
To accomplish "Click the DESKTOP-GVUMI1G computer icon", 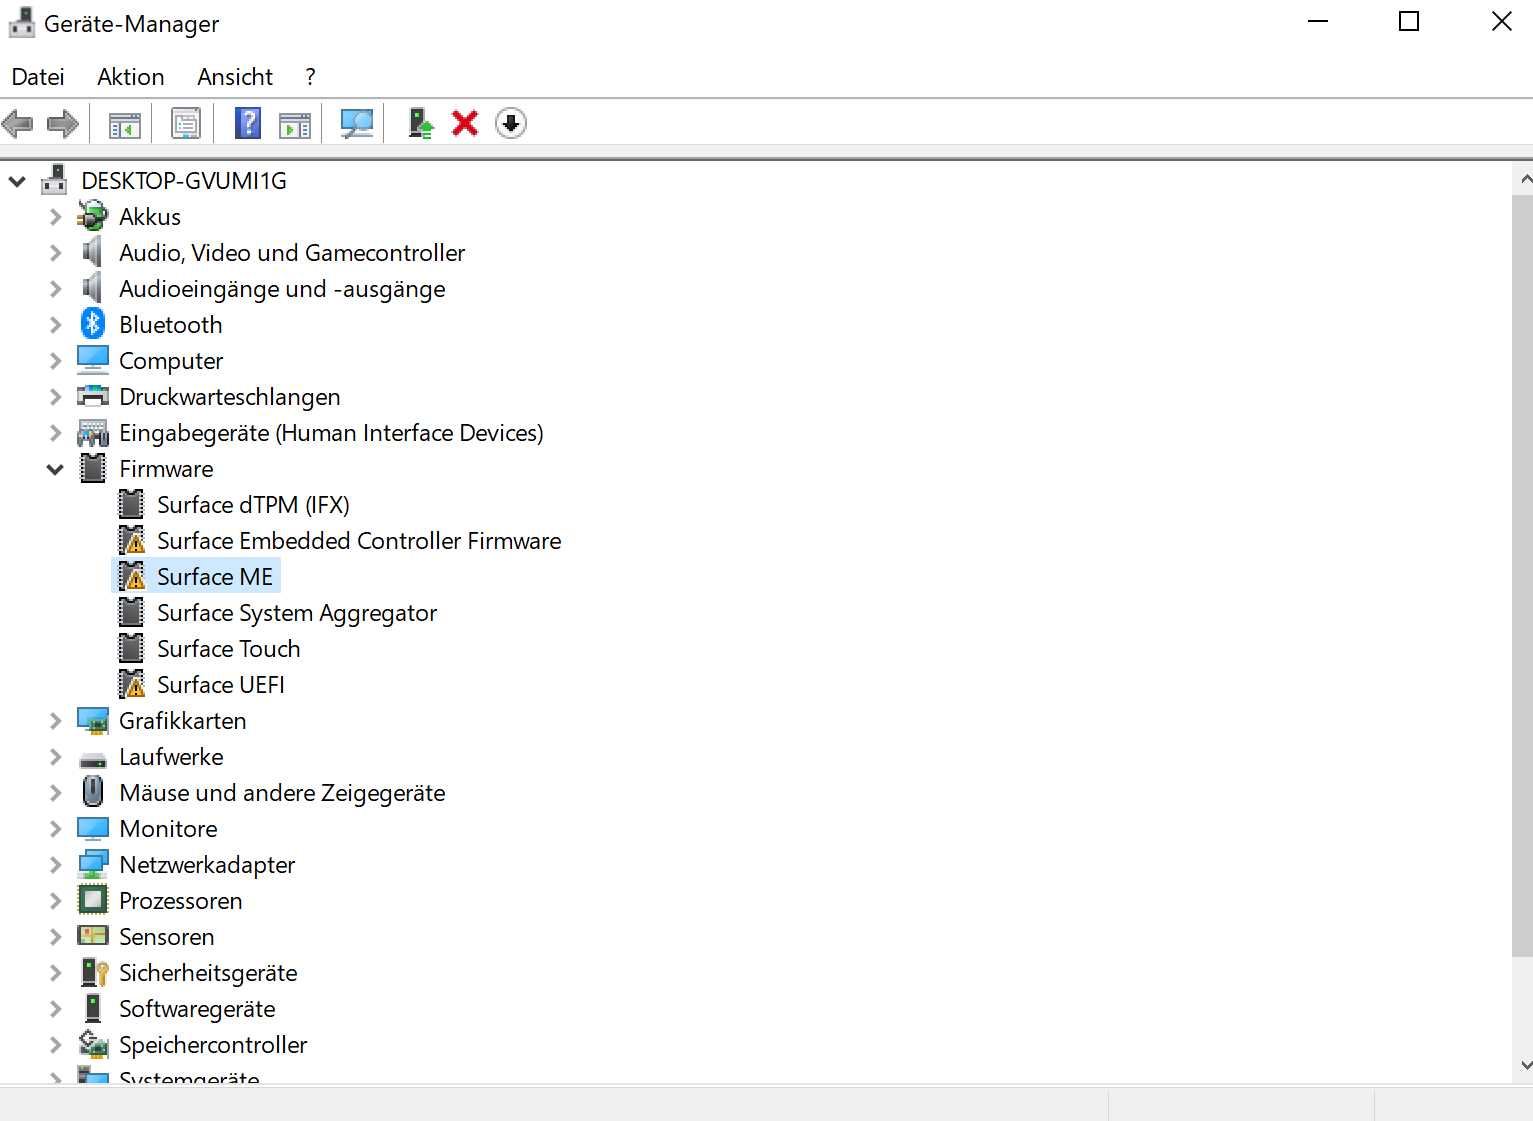I will tap(54, 180).
